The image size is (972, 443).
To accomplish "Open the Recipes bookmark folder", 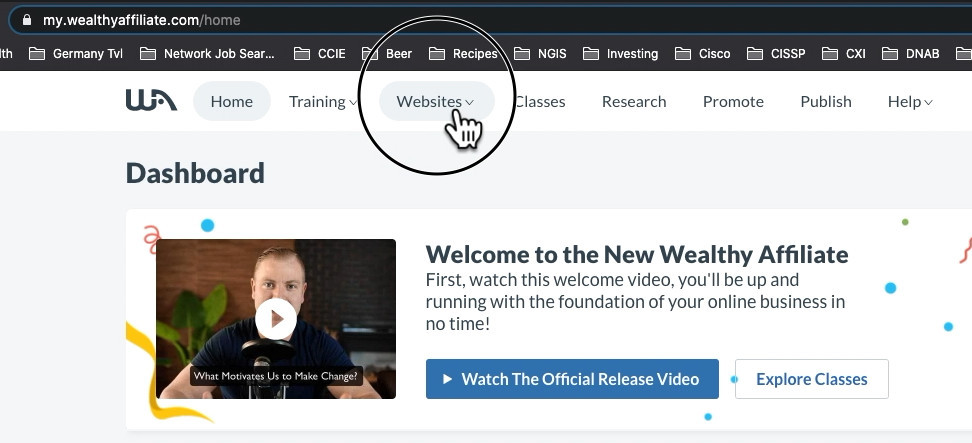I will 463,54.
